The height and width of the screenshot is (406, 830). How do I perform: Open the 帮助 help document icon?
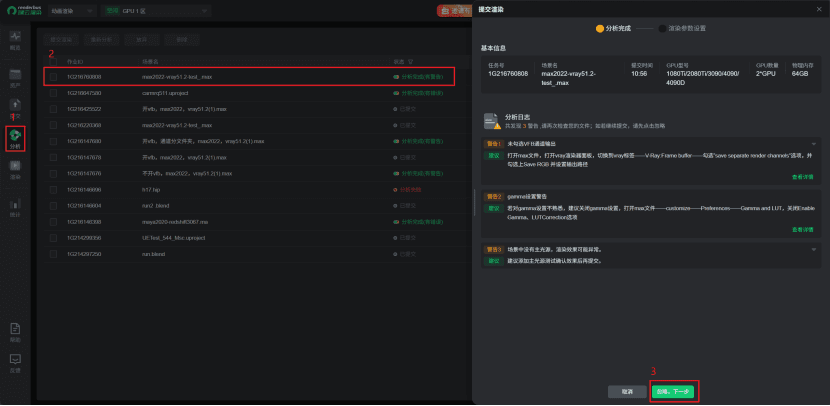pyautogui.click(x=15, y=332)
